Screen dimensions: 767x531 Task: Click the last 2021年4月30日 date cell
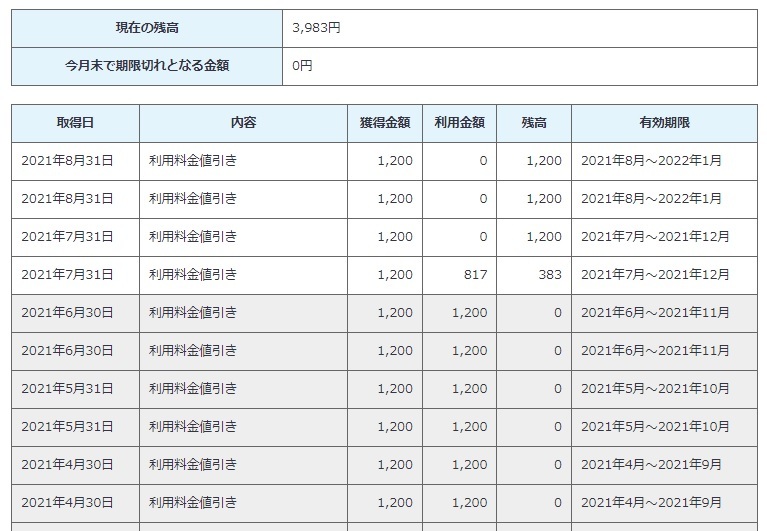click(x=67, y=503)
